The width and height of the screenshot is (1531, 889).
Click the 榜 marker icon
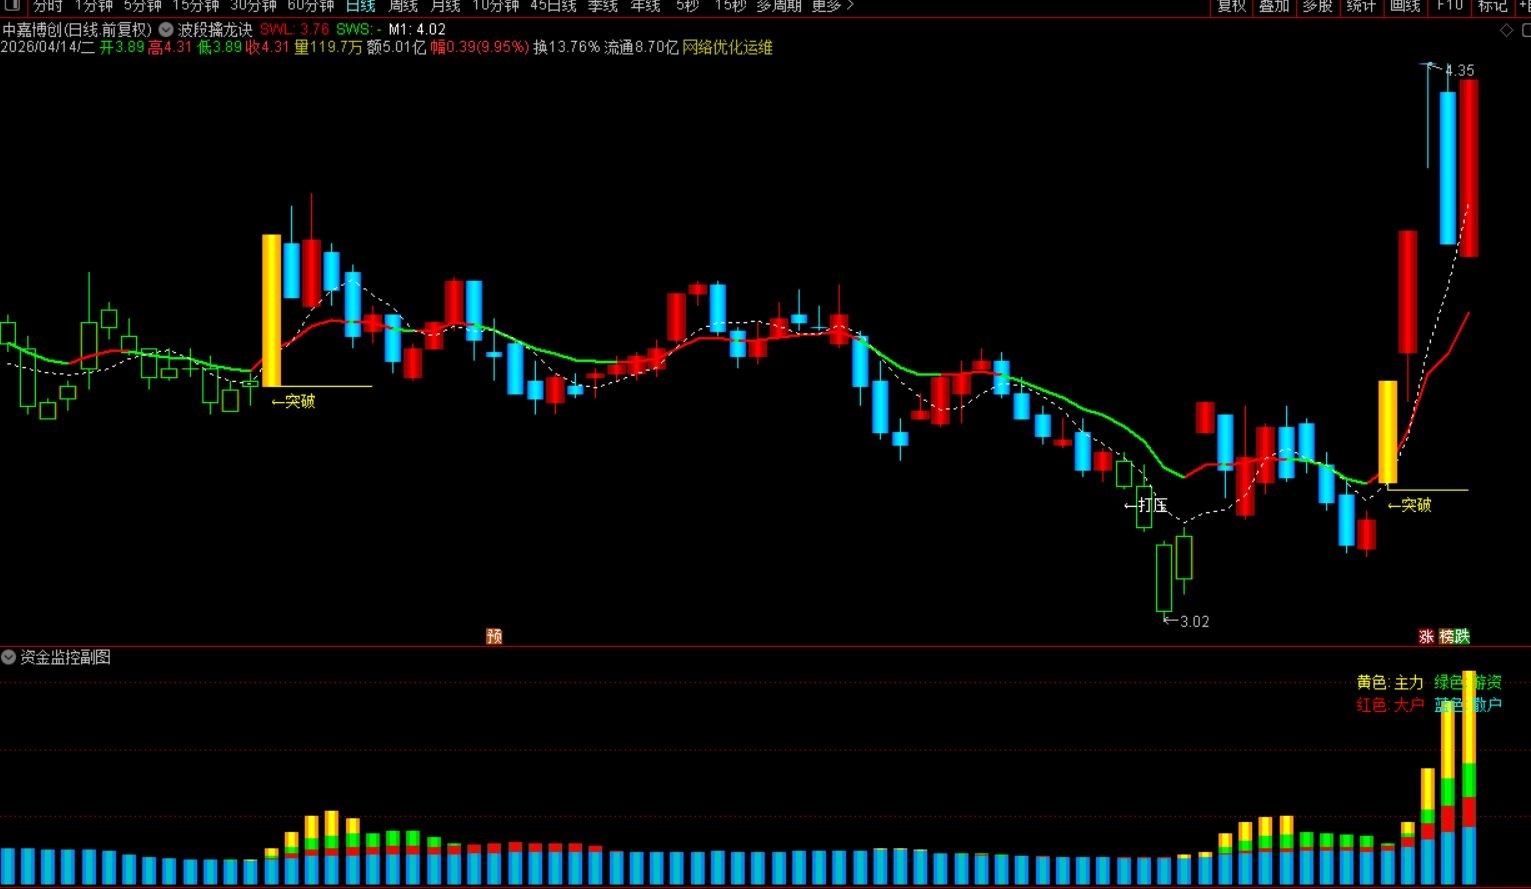[x=1445, y=636]
